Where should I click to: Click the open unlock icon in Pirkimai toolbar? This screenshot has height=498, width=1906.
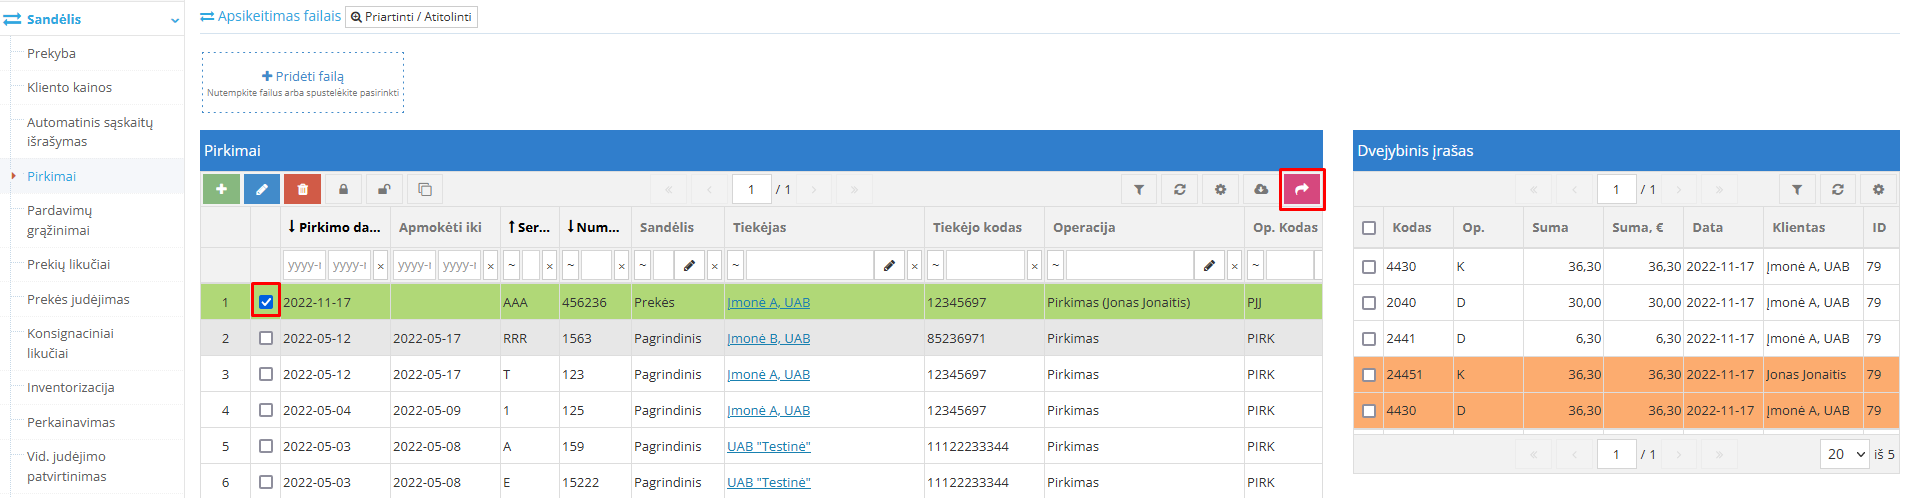(384, 189)
